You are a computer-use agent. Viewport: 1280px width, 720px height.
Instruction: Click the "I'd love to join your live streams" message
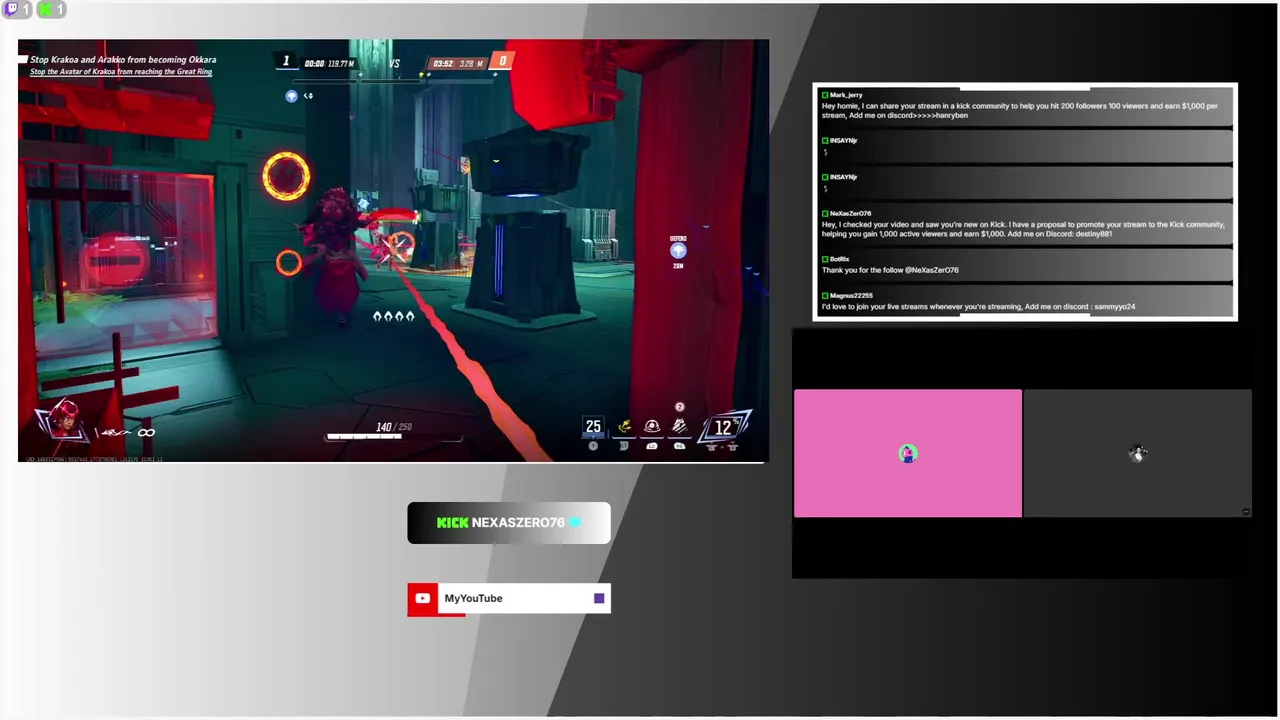click(x=978, y=307)
